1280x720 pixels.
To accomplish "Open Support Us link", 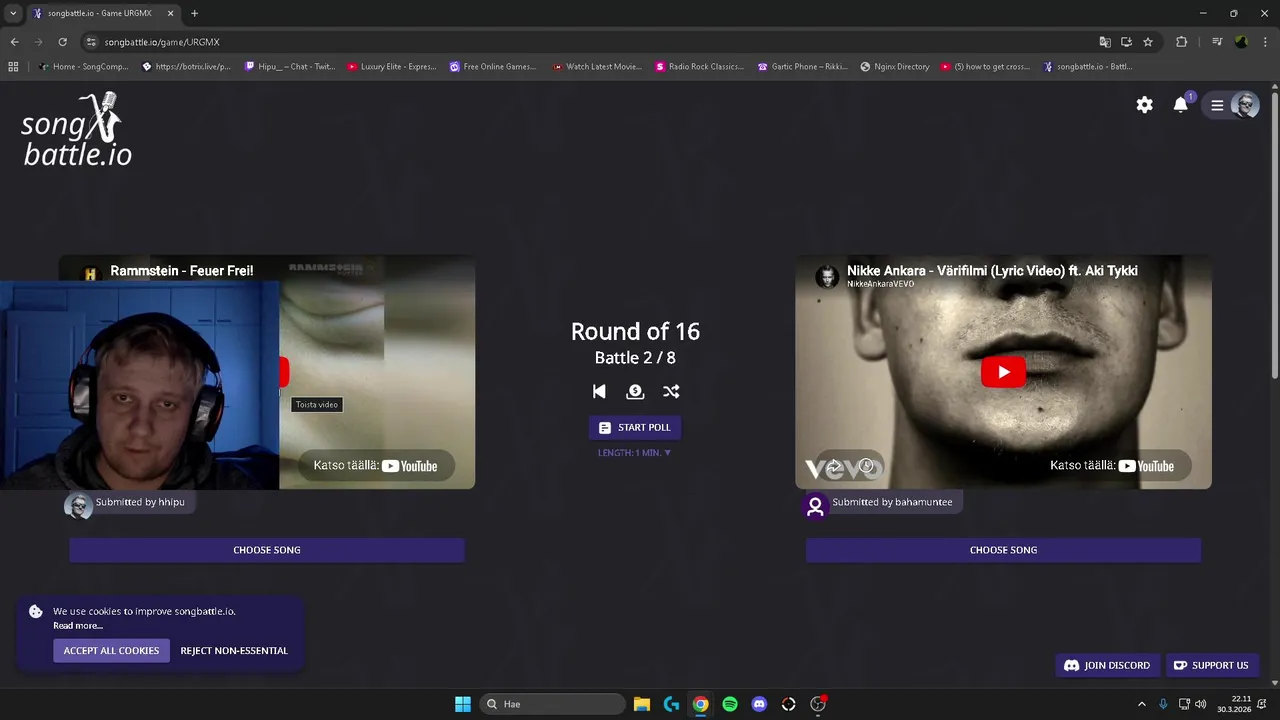I will pos(1211,665).
